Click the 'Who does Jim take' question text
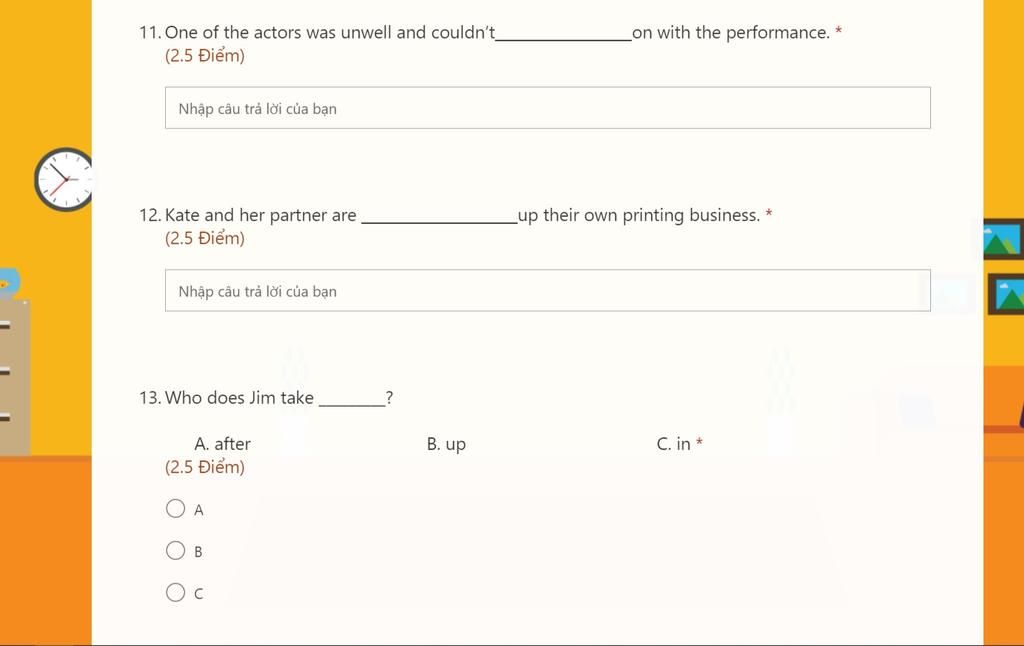The image size is (1024, 646). point(279,398)
